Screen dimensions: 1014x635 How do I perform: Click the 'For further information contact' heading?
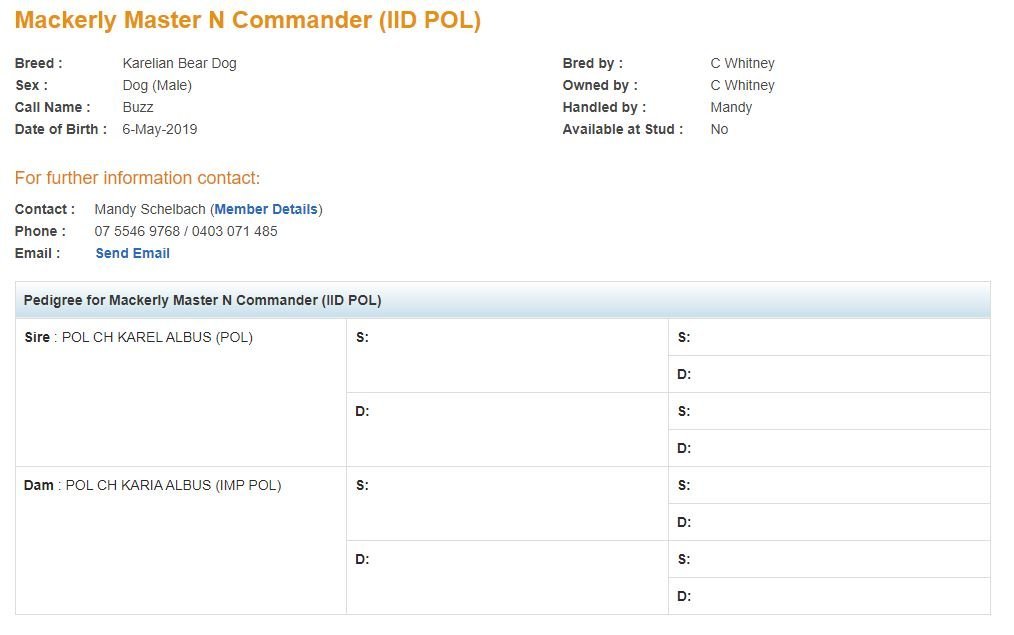[x=137, y=178]
